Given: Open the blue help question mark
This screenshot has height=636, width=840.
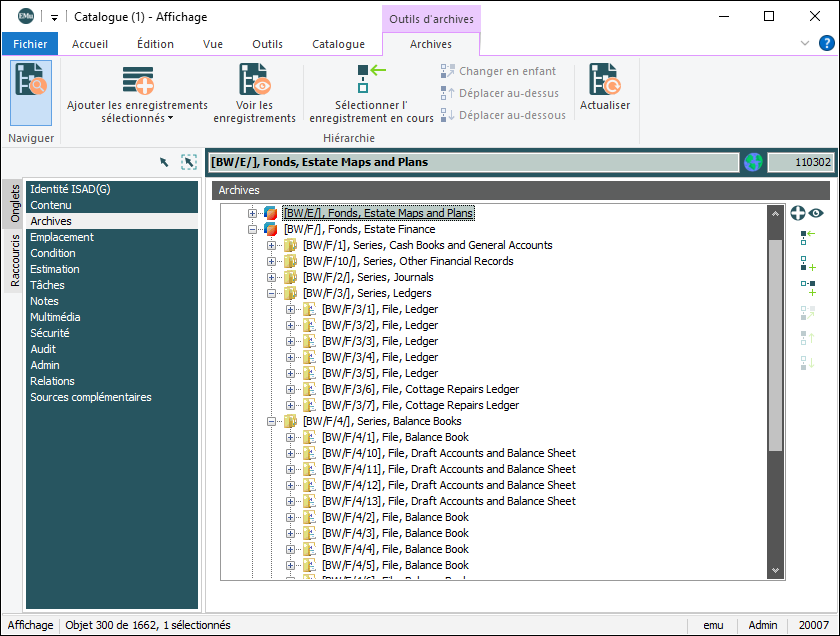Looking at the screenshot, I should tap(827, 43).
